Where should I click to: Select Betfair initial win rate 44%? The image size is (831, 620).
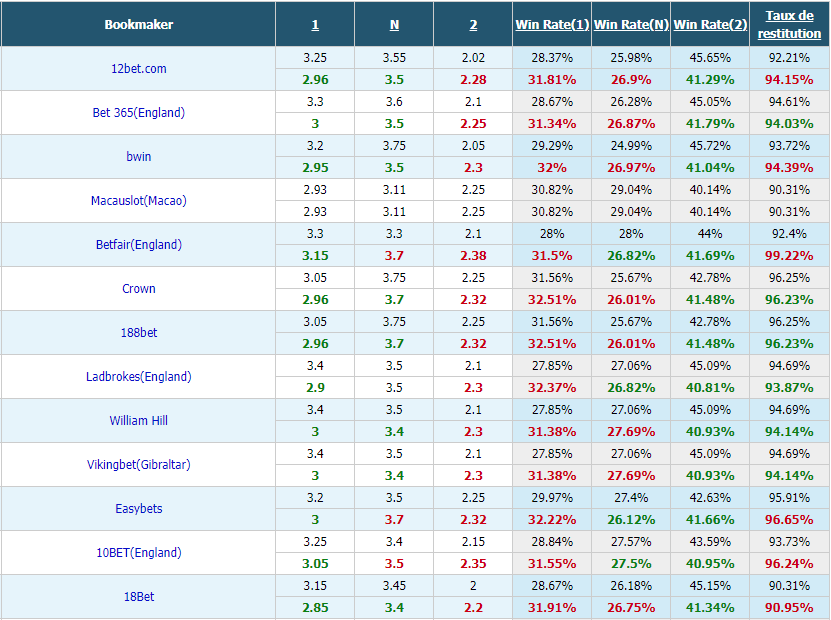[x=710, y=233]
